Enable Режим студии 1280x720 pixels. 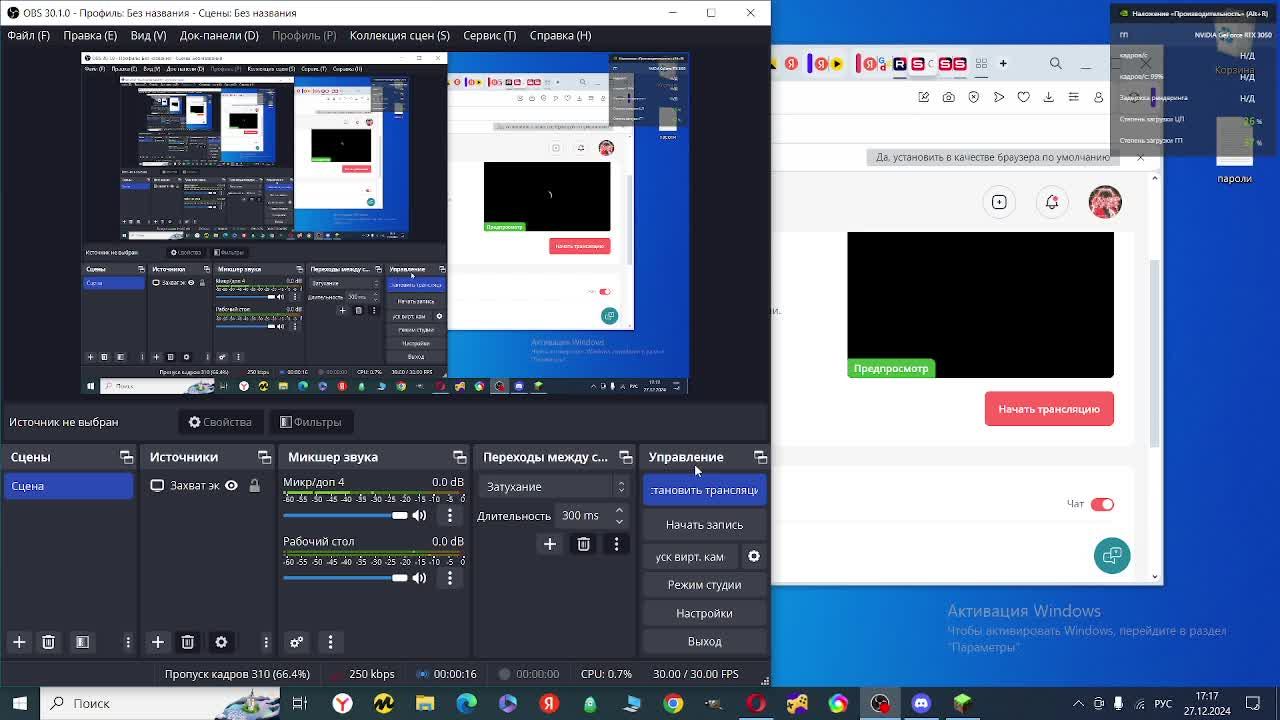704,585
